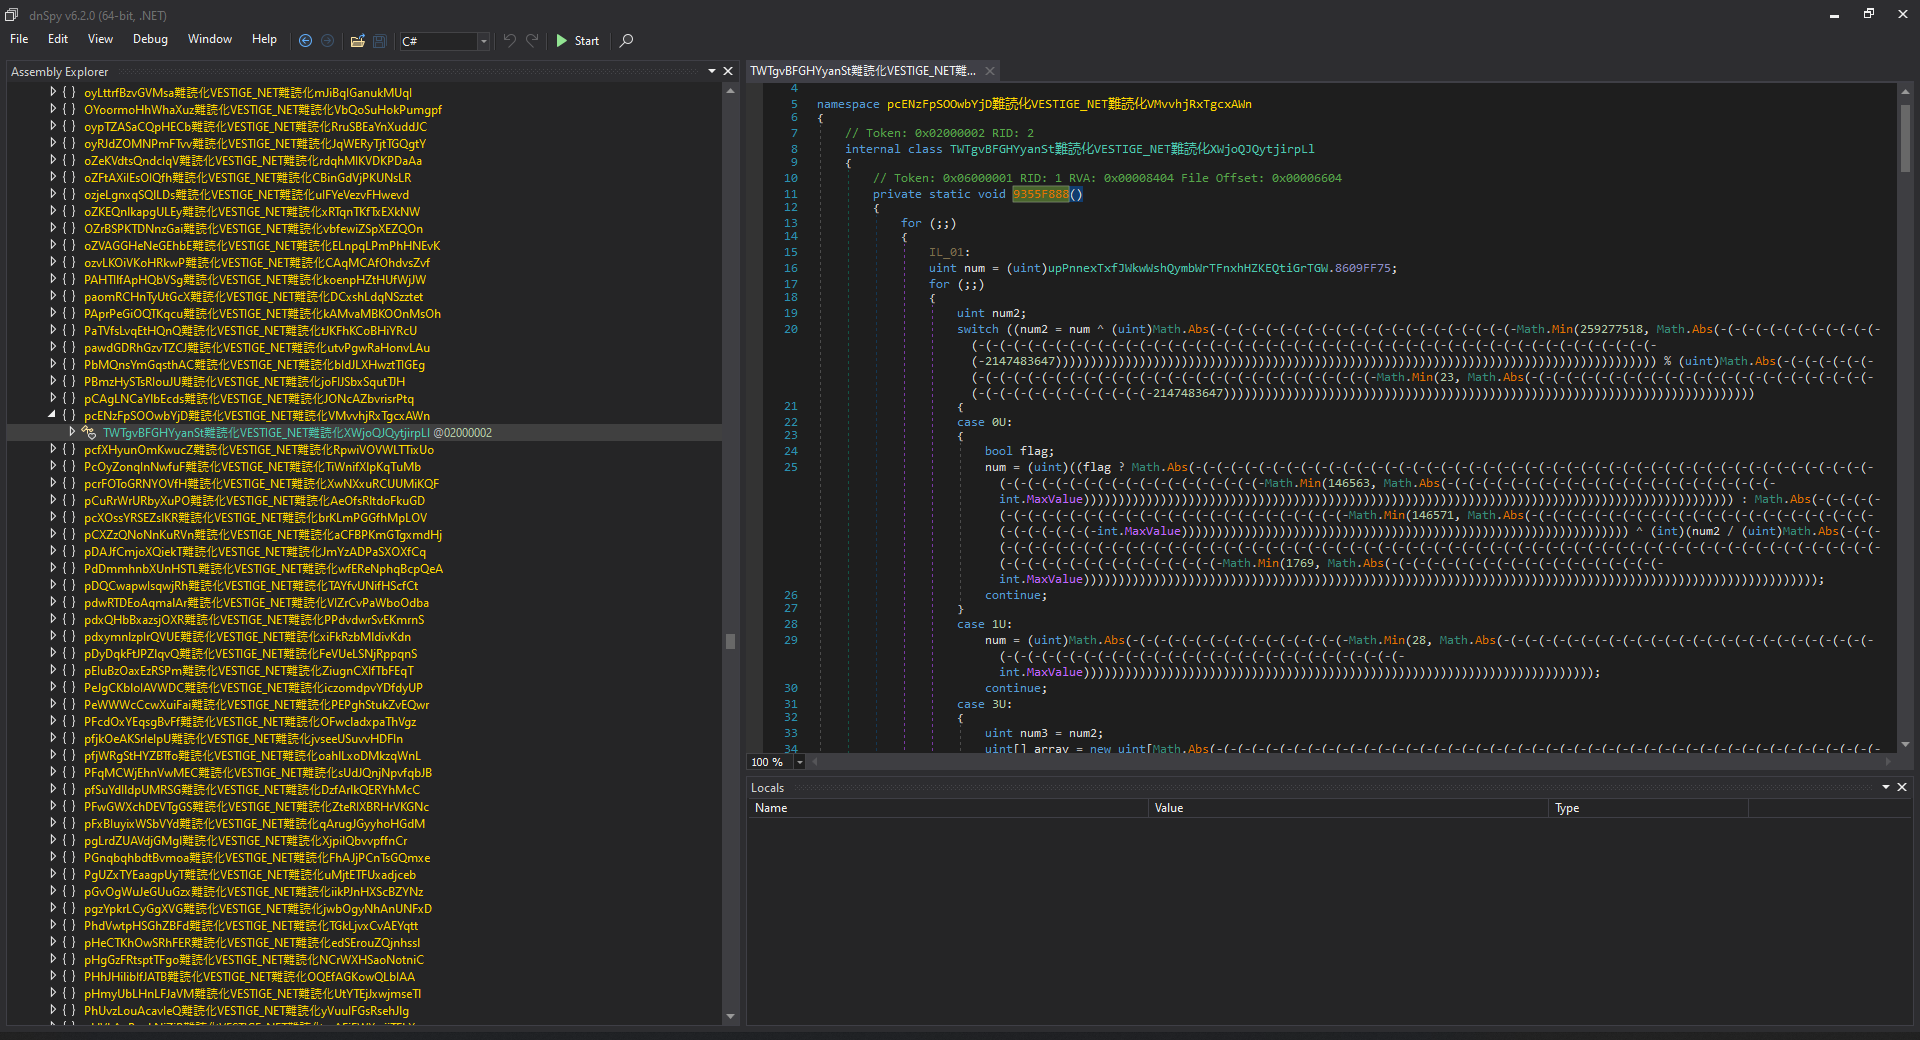Open the C# language dropdown

tap(483, 41)
